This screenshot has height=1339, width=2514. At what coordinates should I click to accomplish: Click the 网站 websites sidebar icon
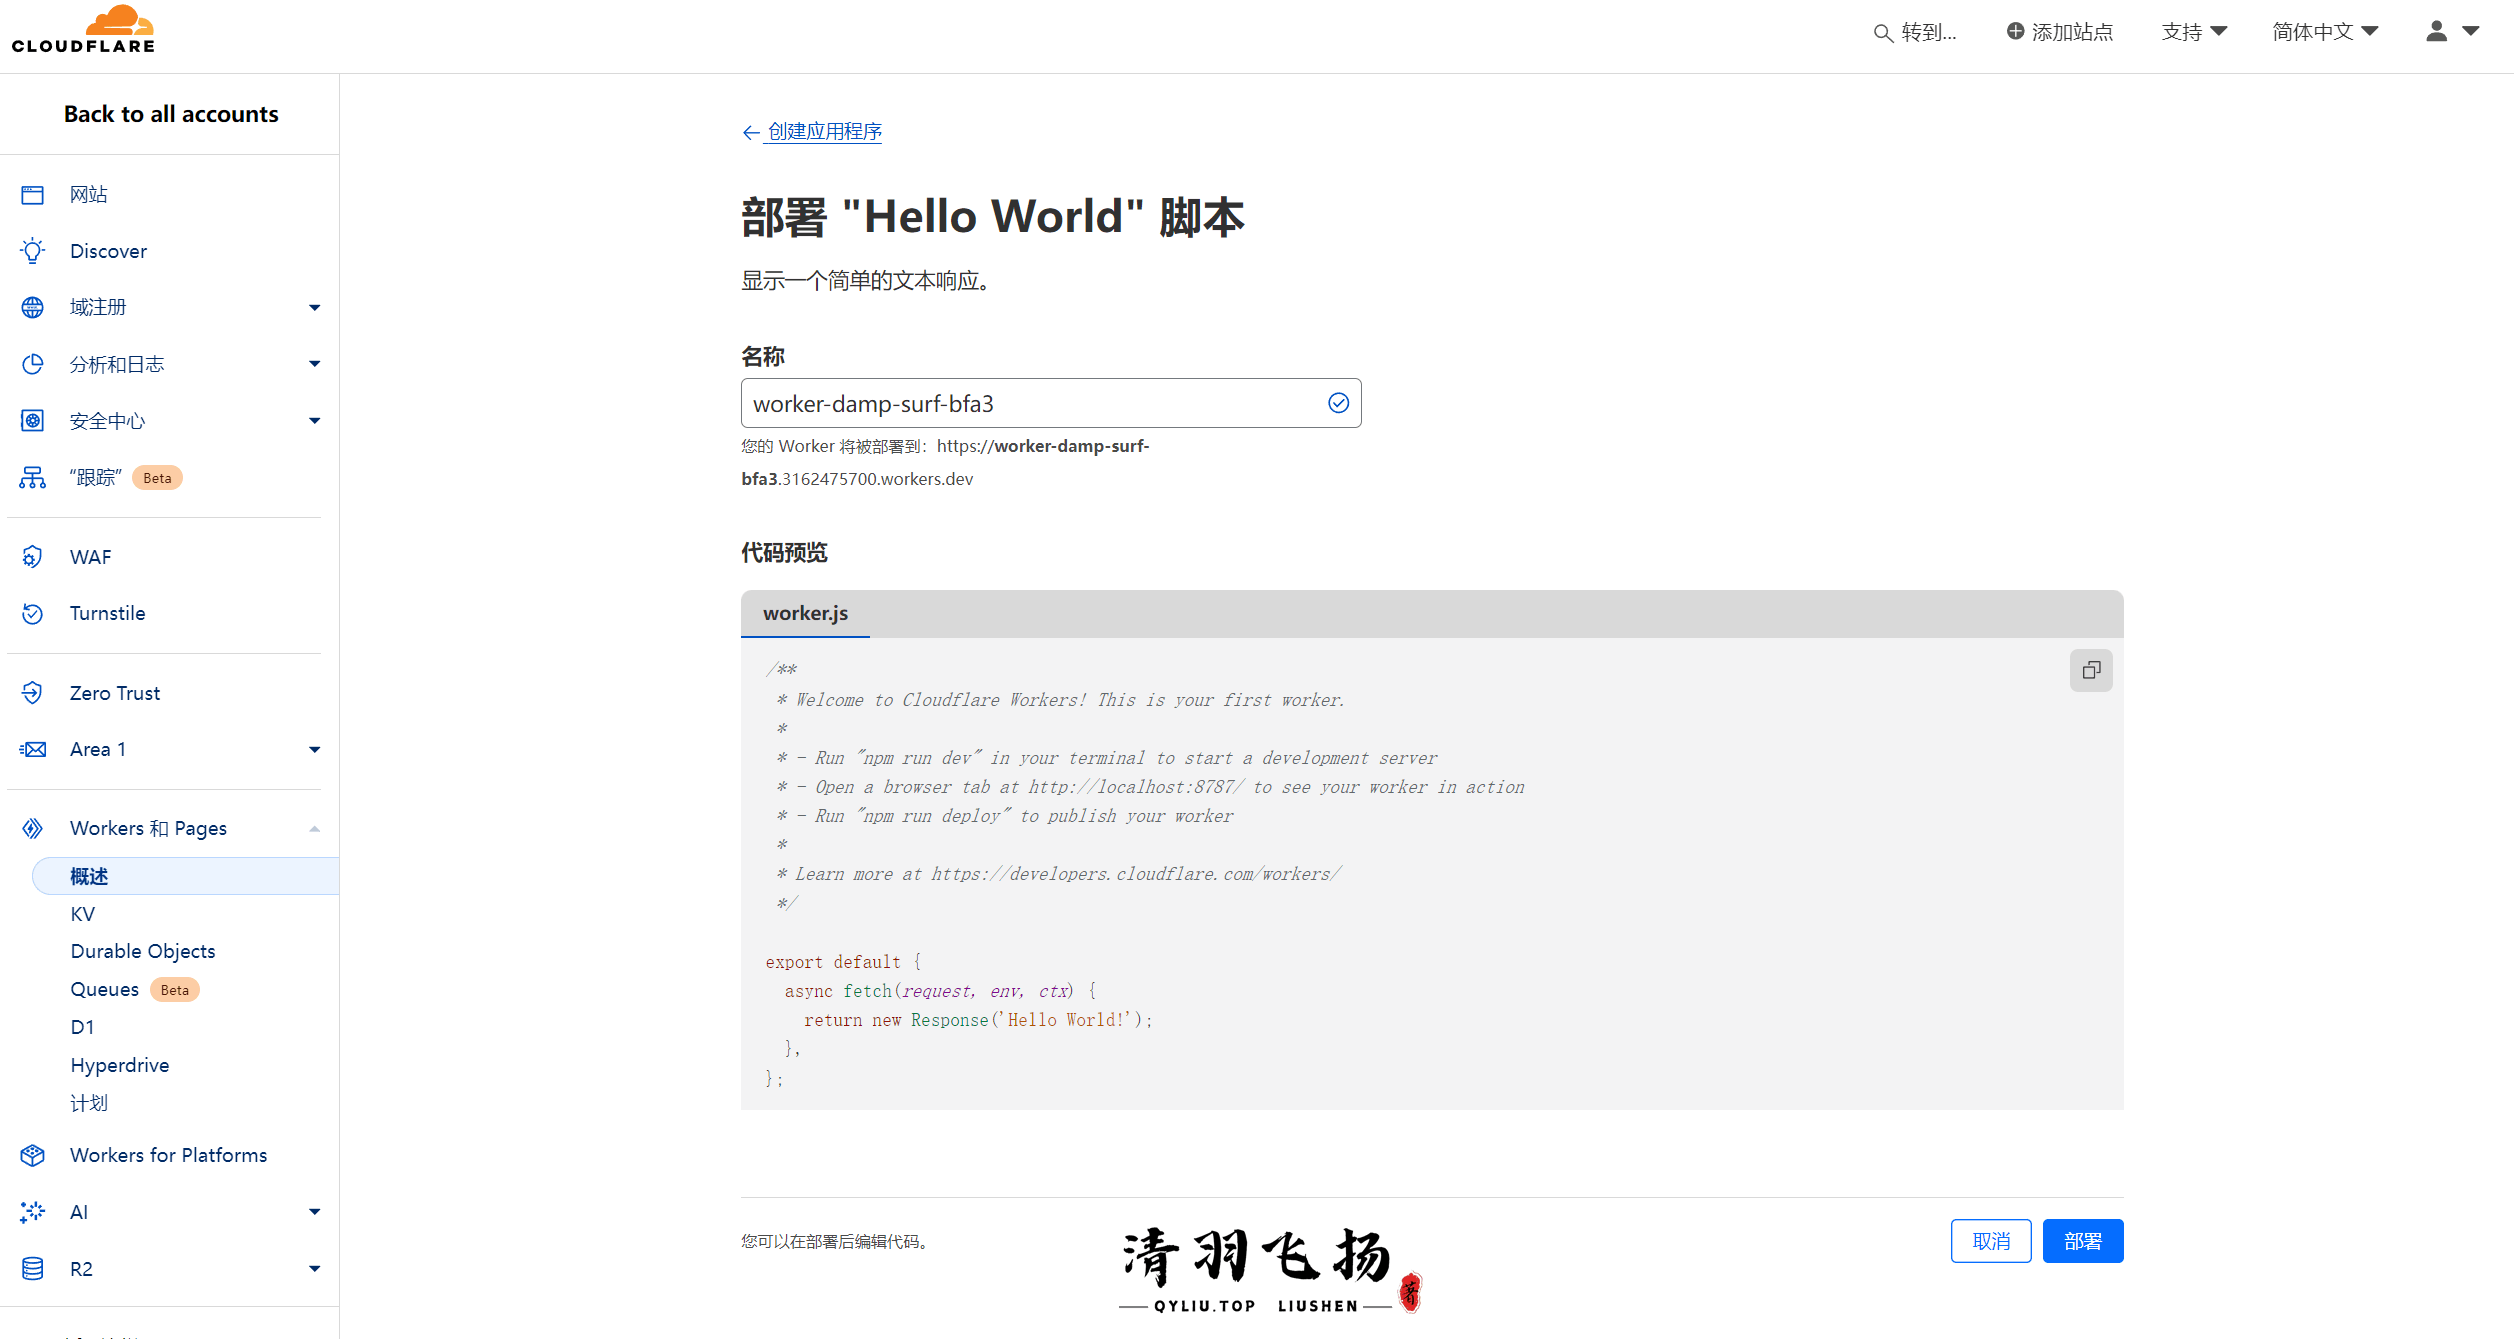click(33, 195)
